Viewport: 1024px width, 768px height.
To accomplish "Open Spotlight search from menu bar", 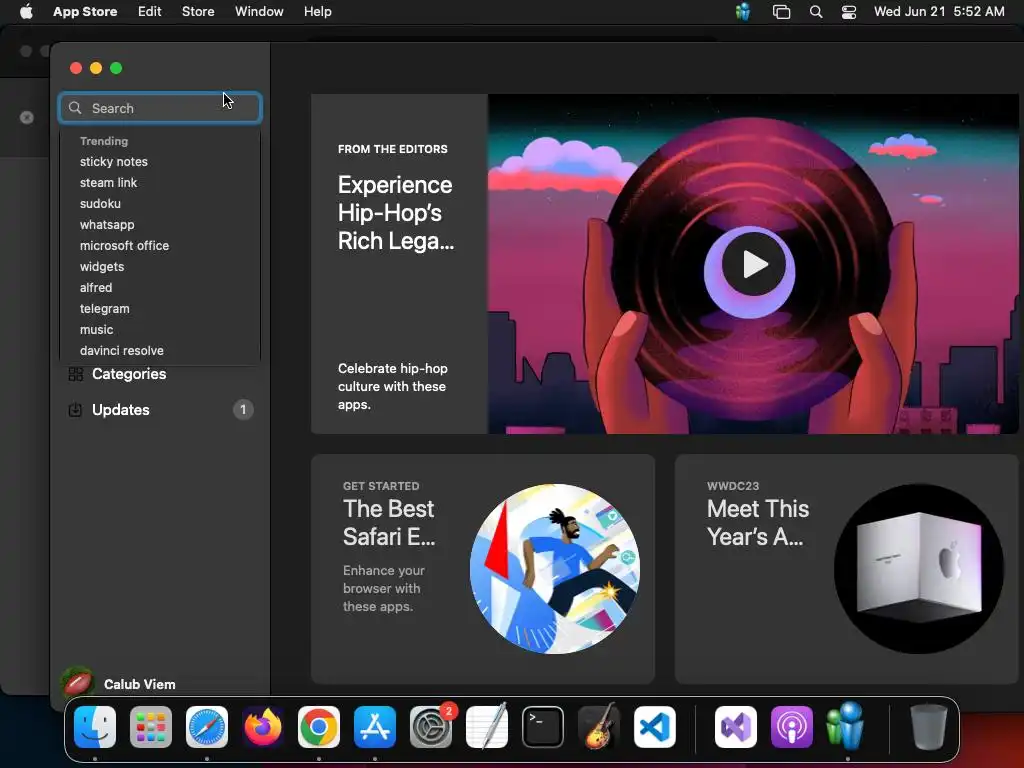I will pos(816,12).
